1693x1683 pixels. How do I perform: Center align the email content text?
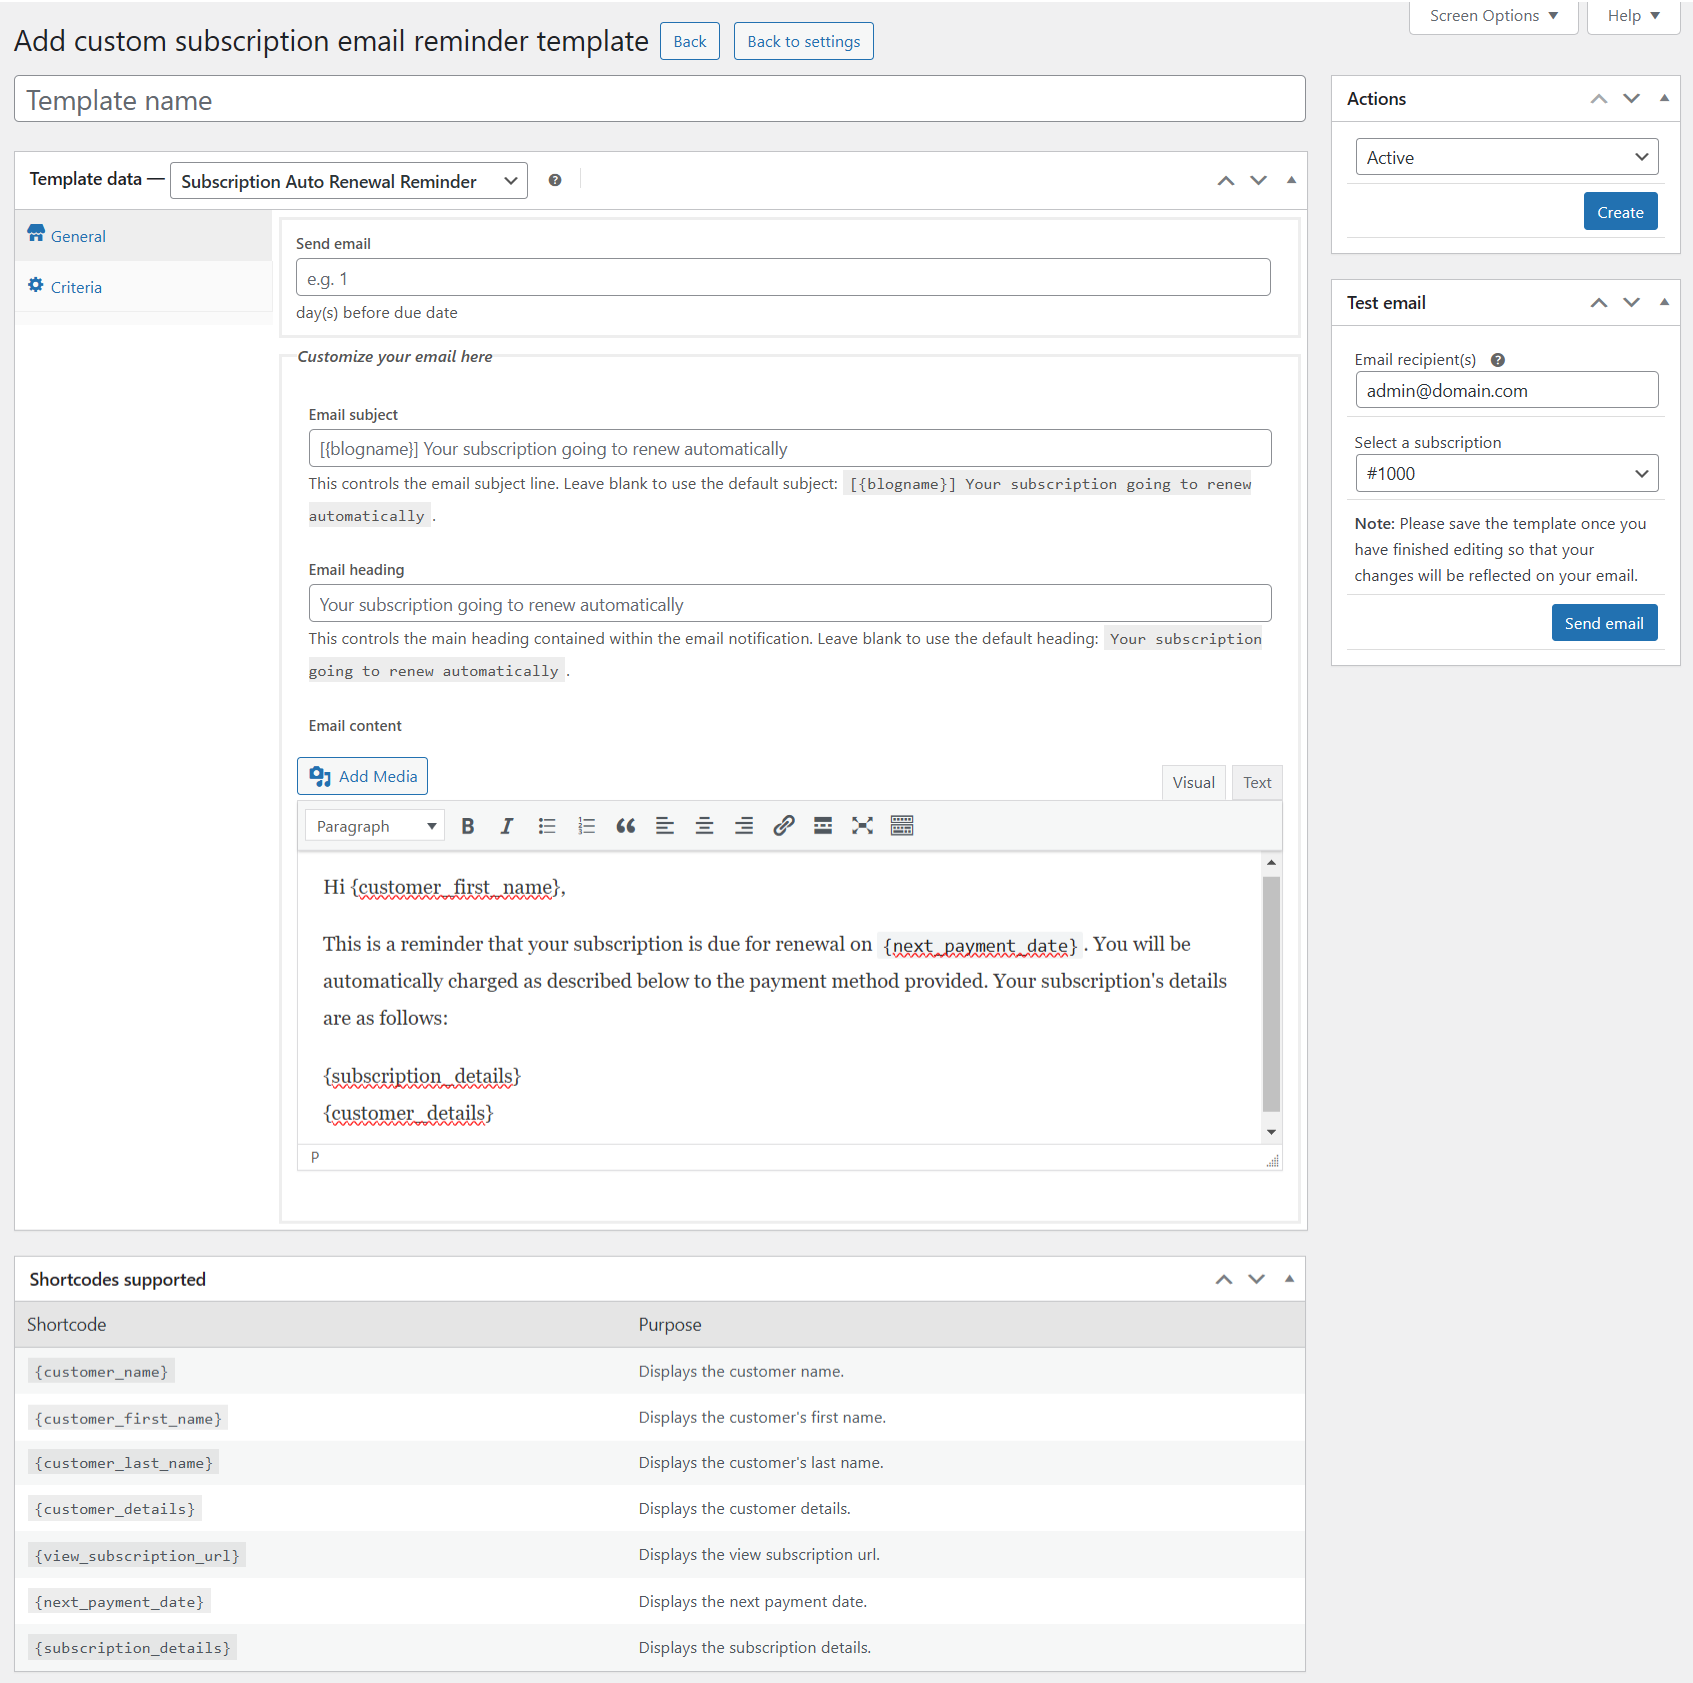coord(705,825)
